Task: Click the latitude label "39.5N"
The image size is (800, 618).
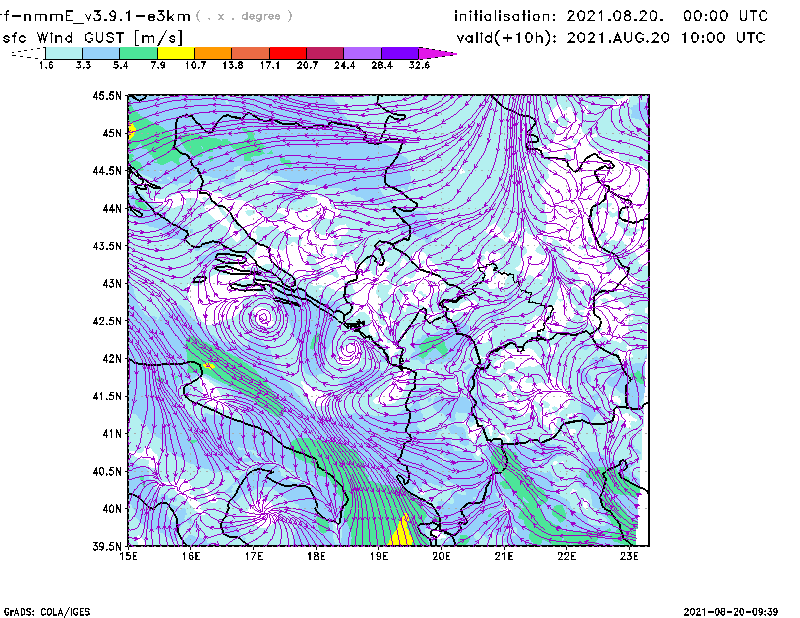Action: (108, 547)
